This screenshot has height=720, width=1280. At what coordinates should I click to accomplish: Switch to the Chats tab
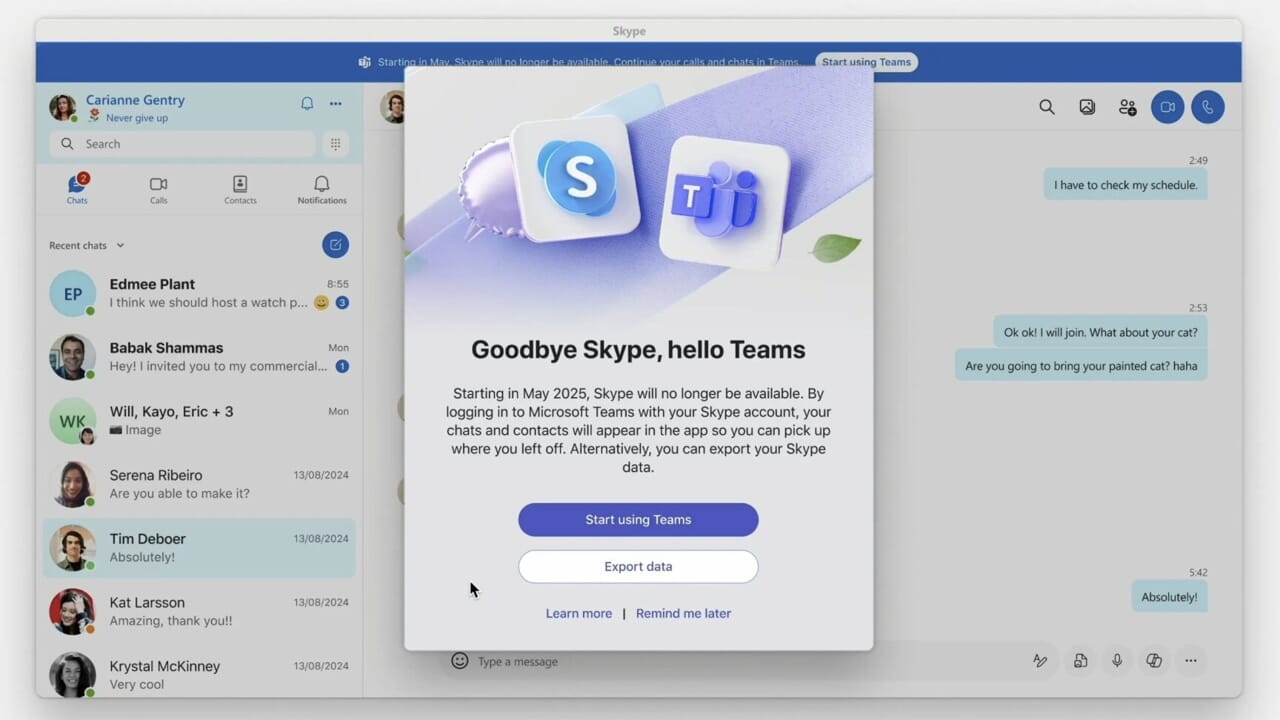(x=77, y=189)
